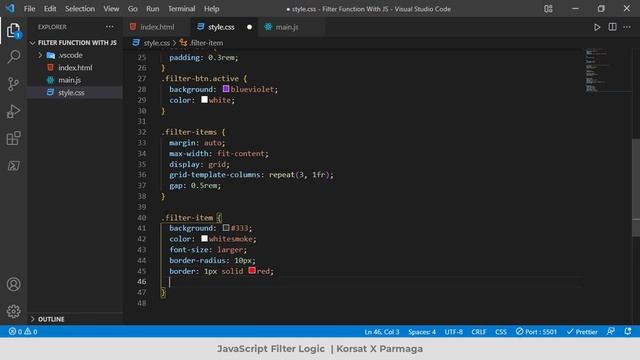Go to line via Ln 46, Col 3
Viewport: 640px width, 360px height.
click(x=382, y=331)
